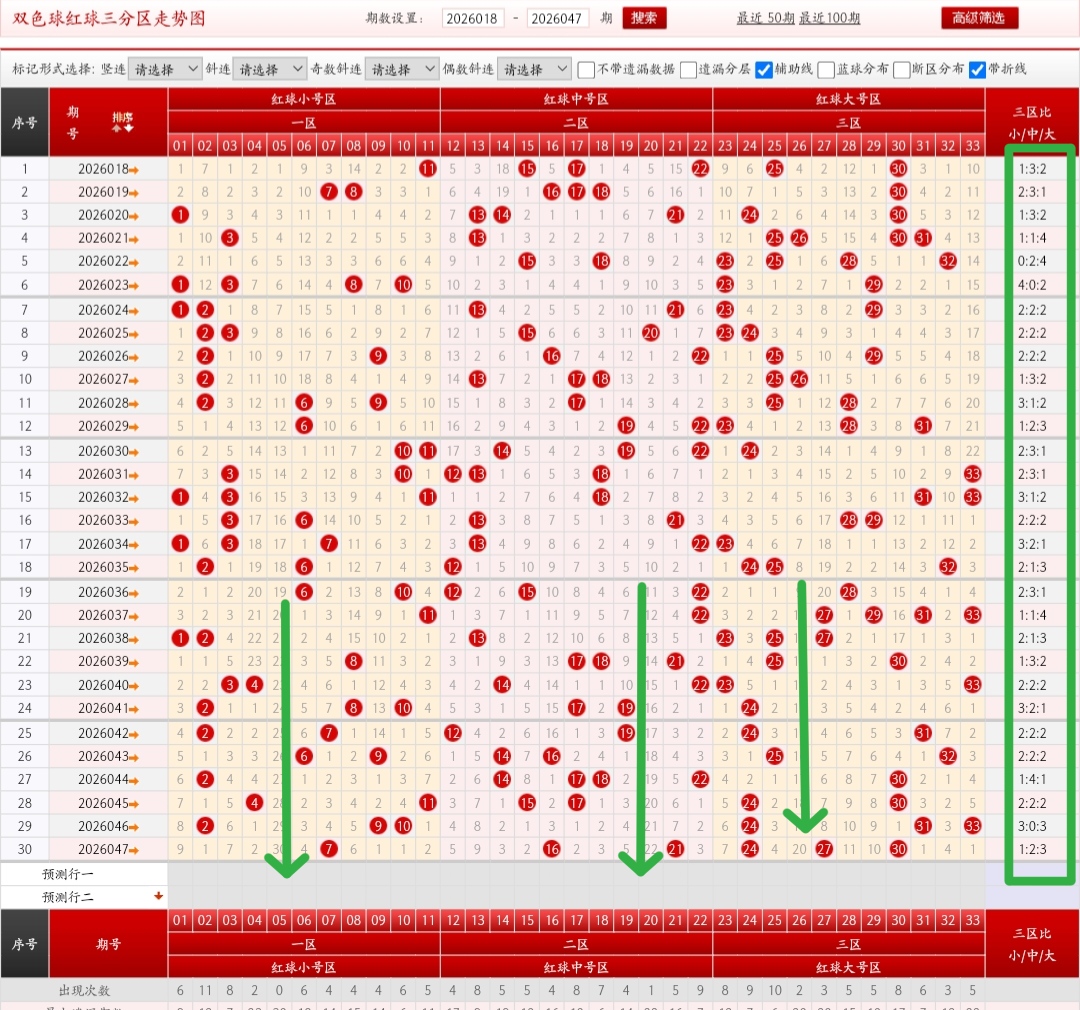Select the 红球中号区 column header
Image resolution: width=1080 pixels, height=1010 pixels.
(576, 99)
